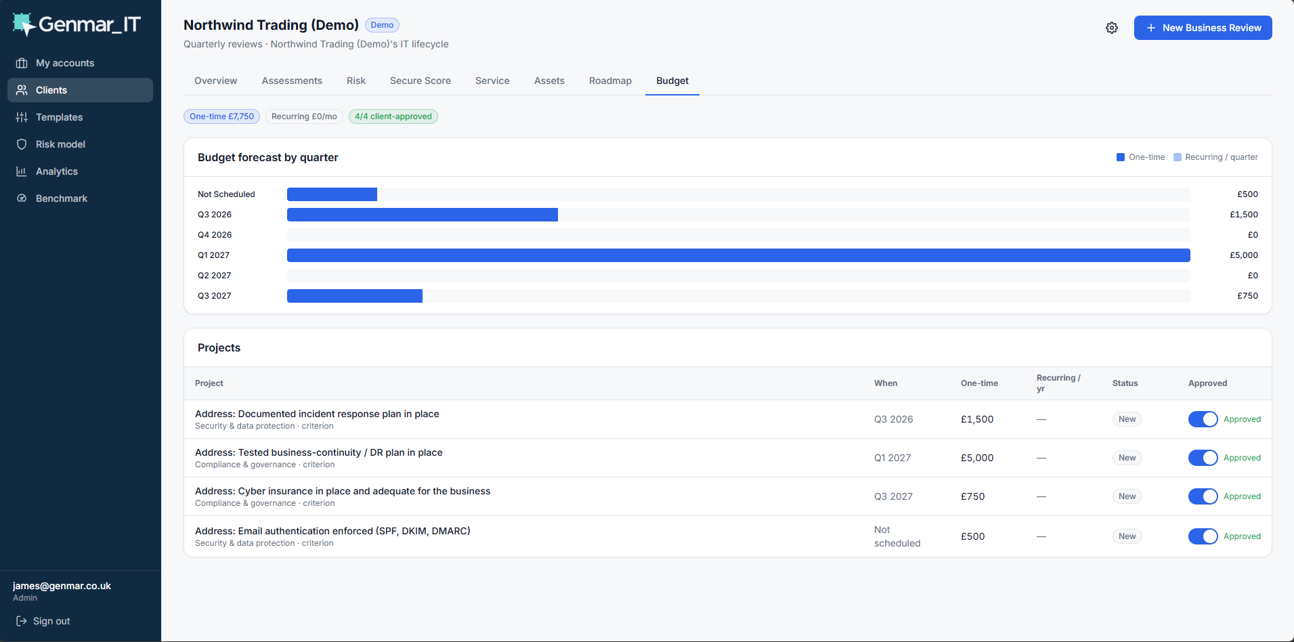Click the Clients people icon

pos(21,90)
